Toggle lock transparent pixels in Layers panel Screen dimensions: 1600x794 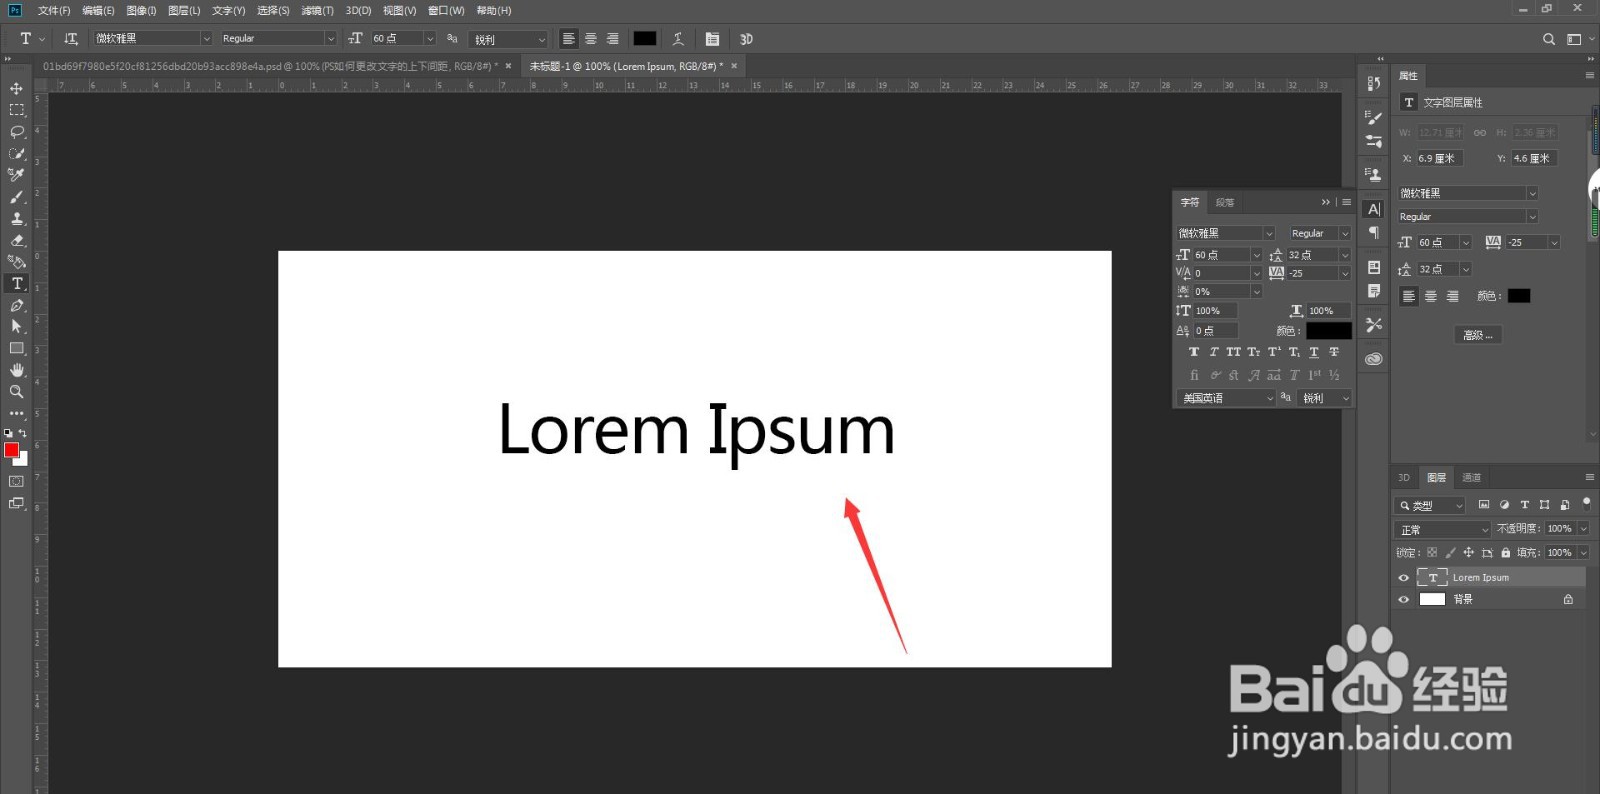(x=1432, y=552)
